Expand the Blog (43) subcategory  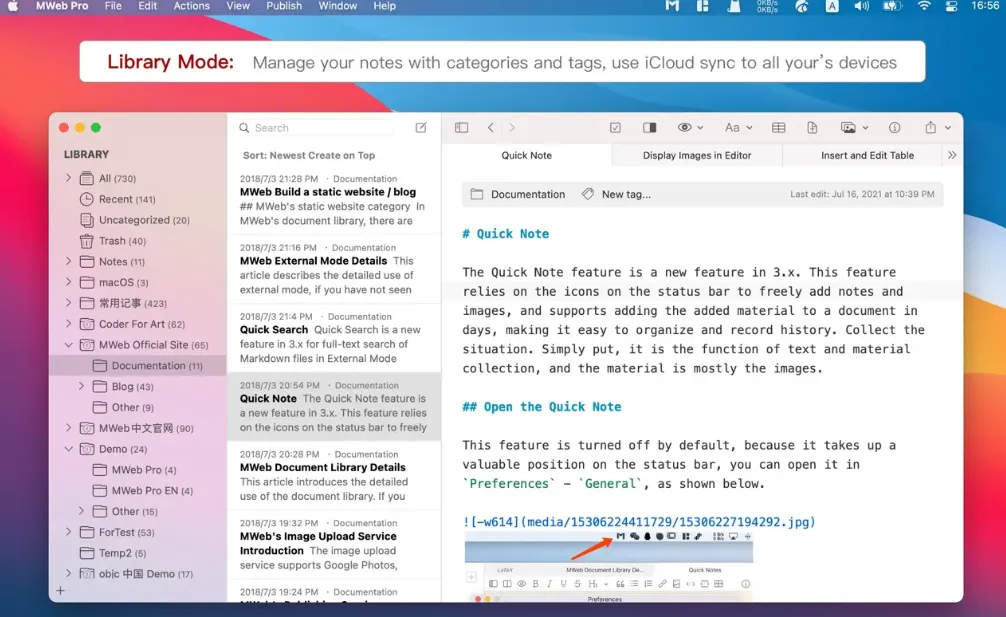click(x=81, y=386)
